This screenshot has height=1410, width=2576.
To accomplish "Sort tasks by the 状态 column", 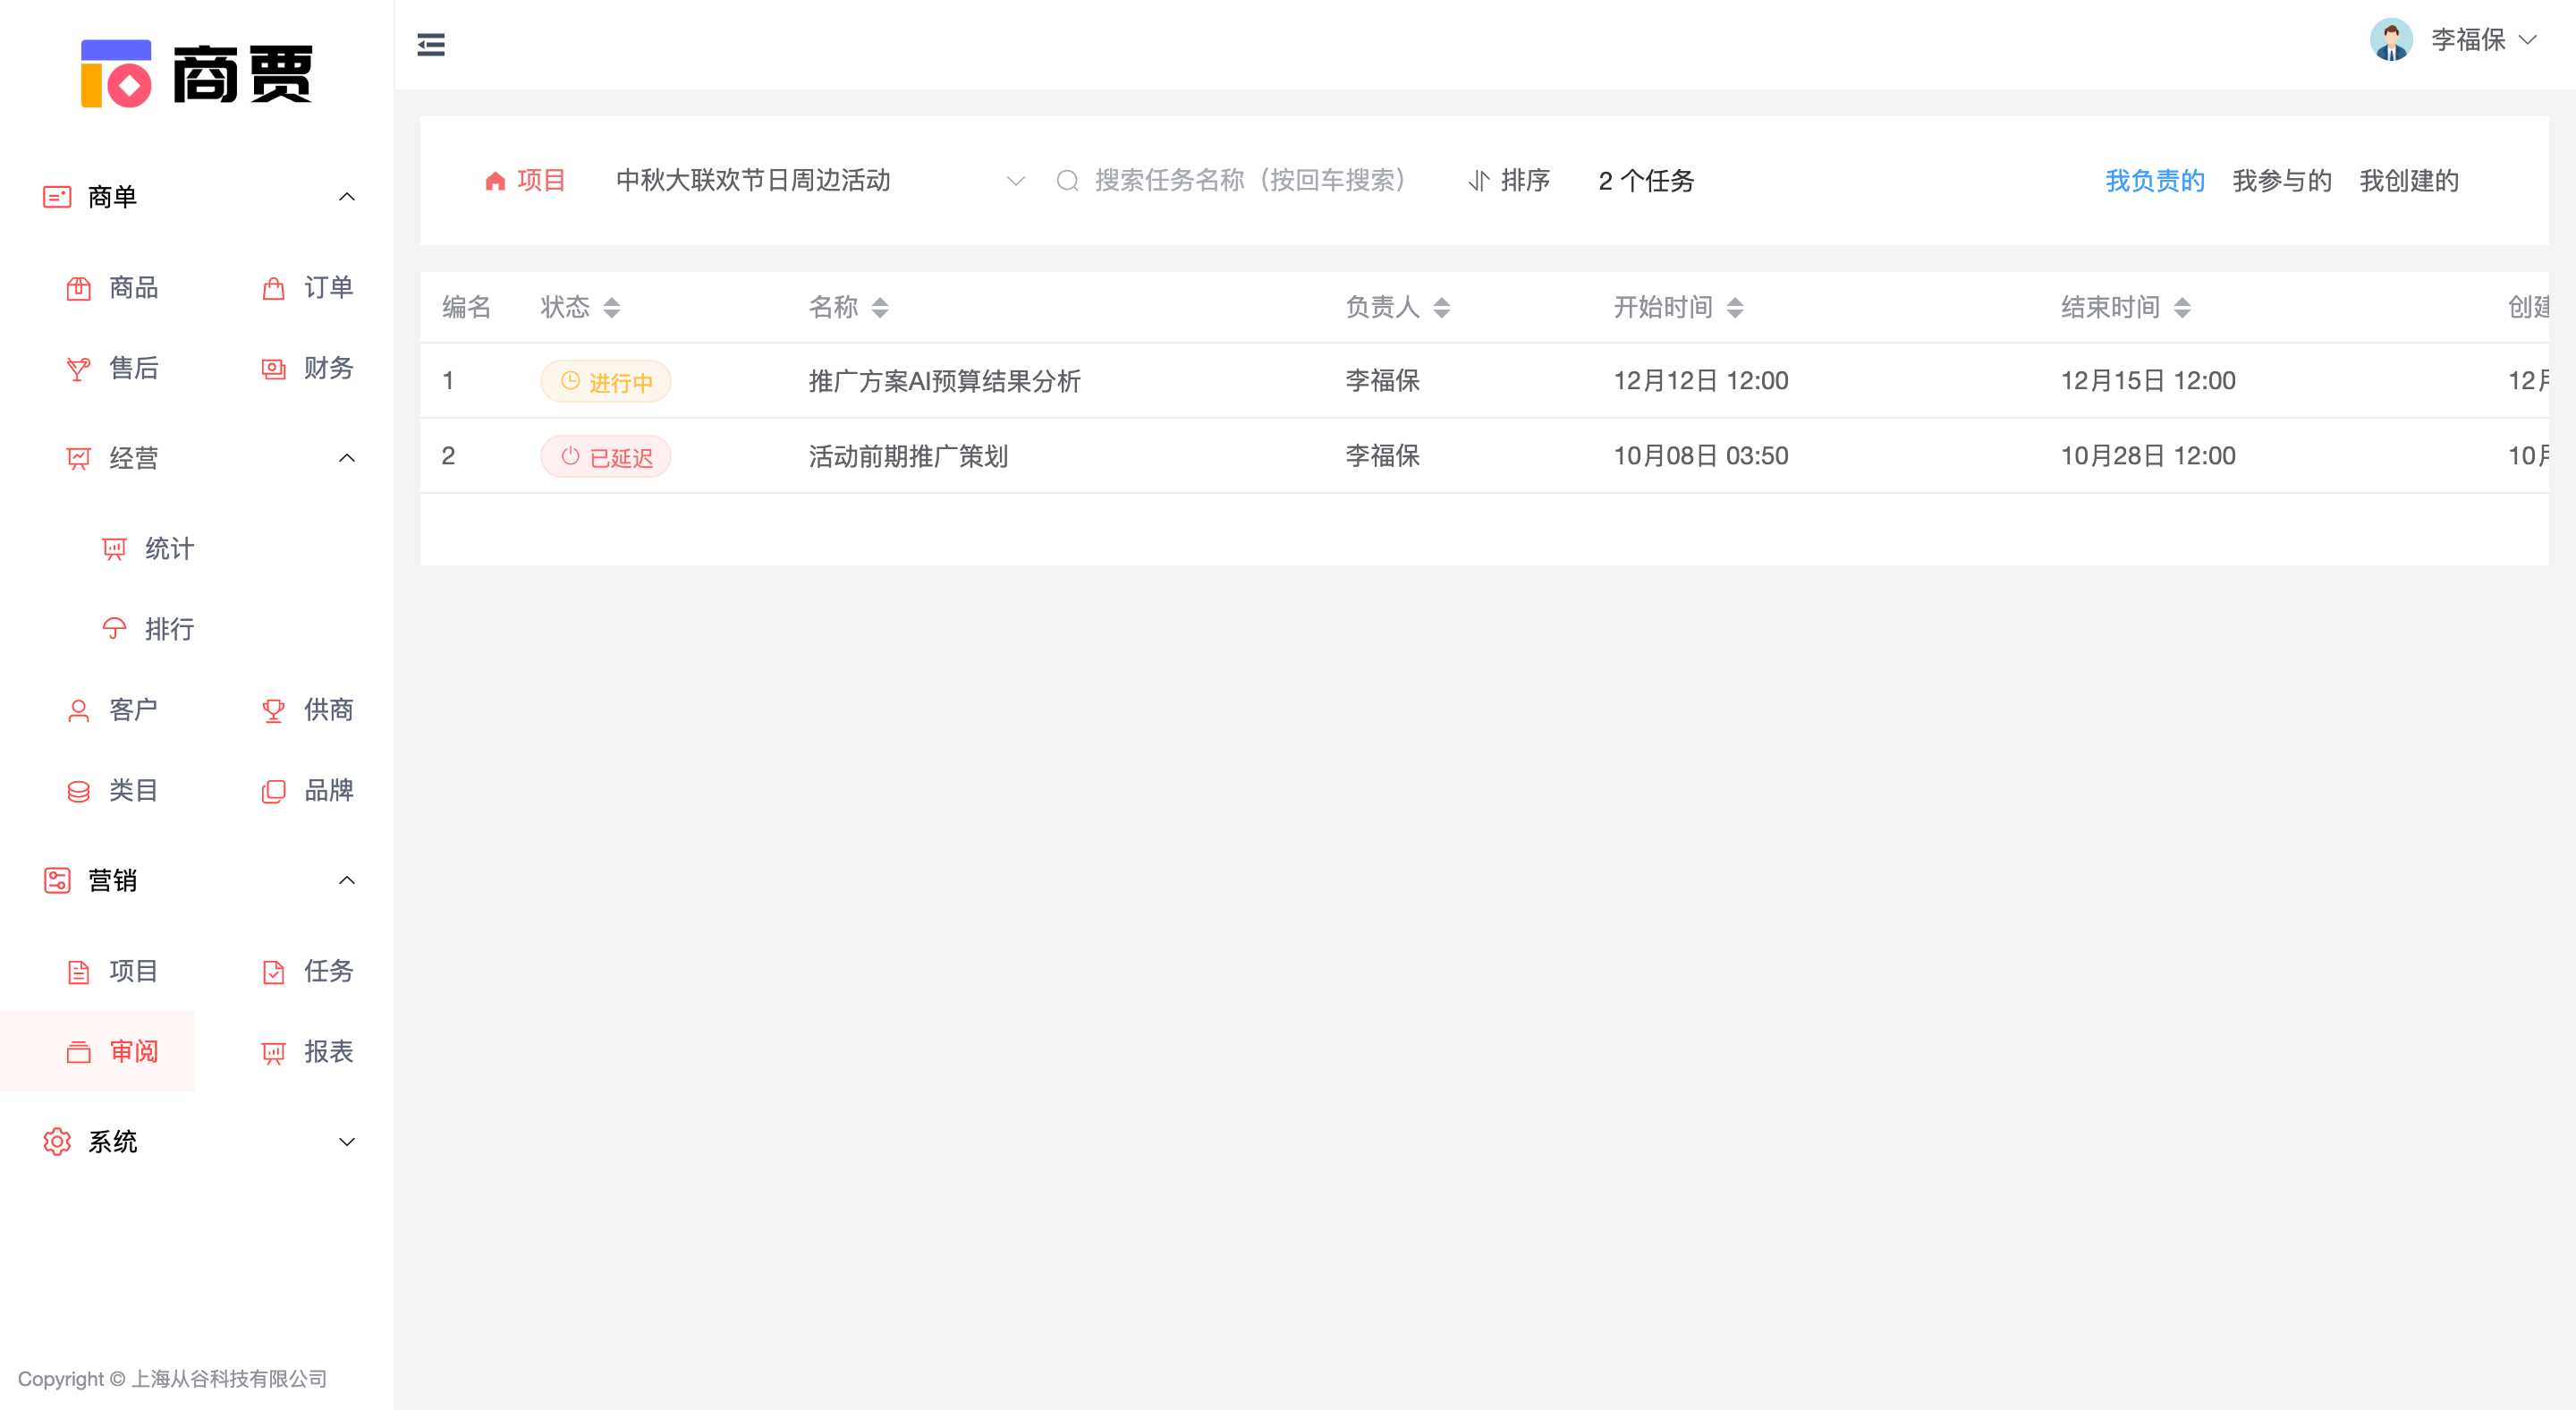I will coord(611,308).
